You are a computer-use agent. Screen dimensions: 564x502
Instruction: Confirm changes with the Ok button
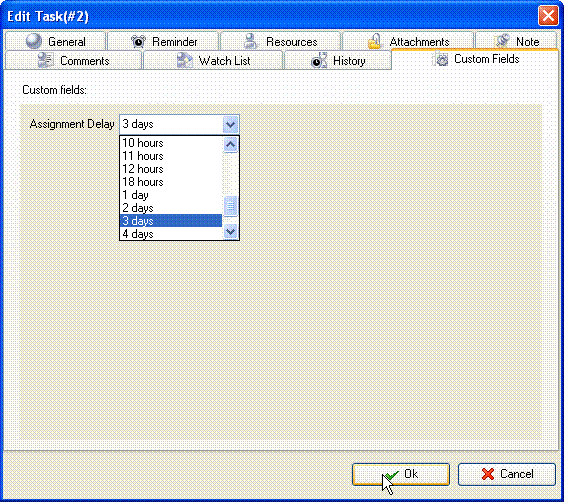pos(401,474)
